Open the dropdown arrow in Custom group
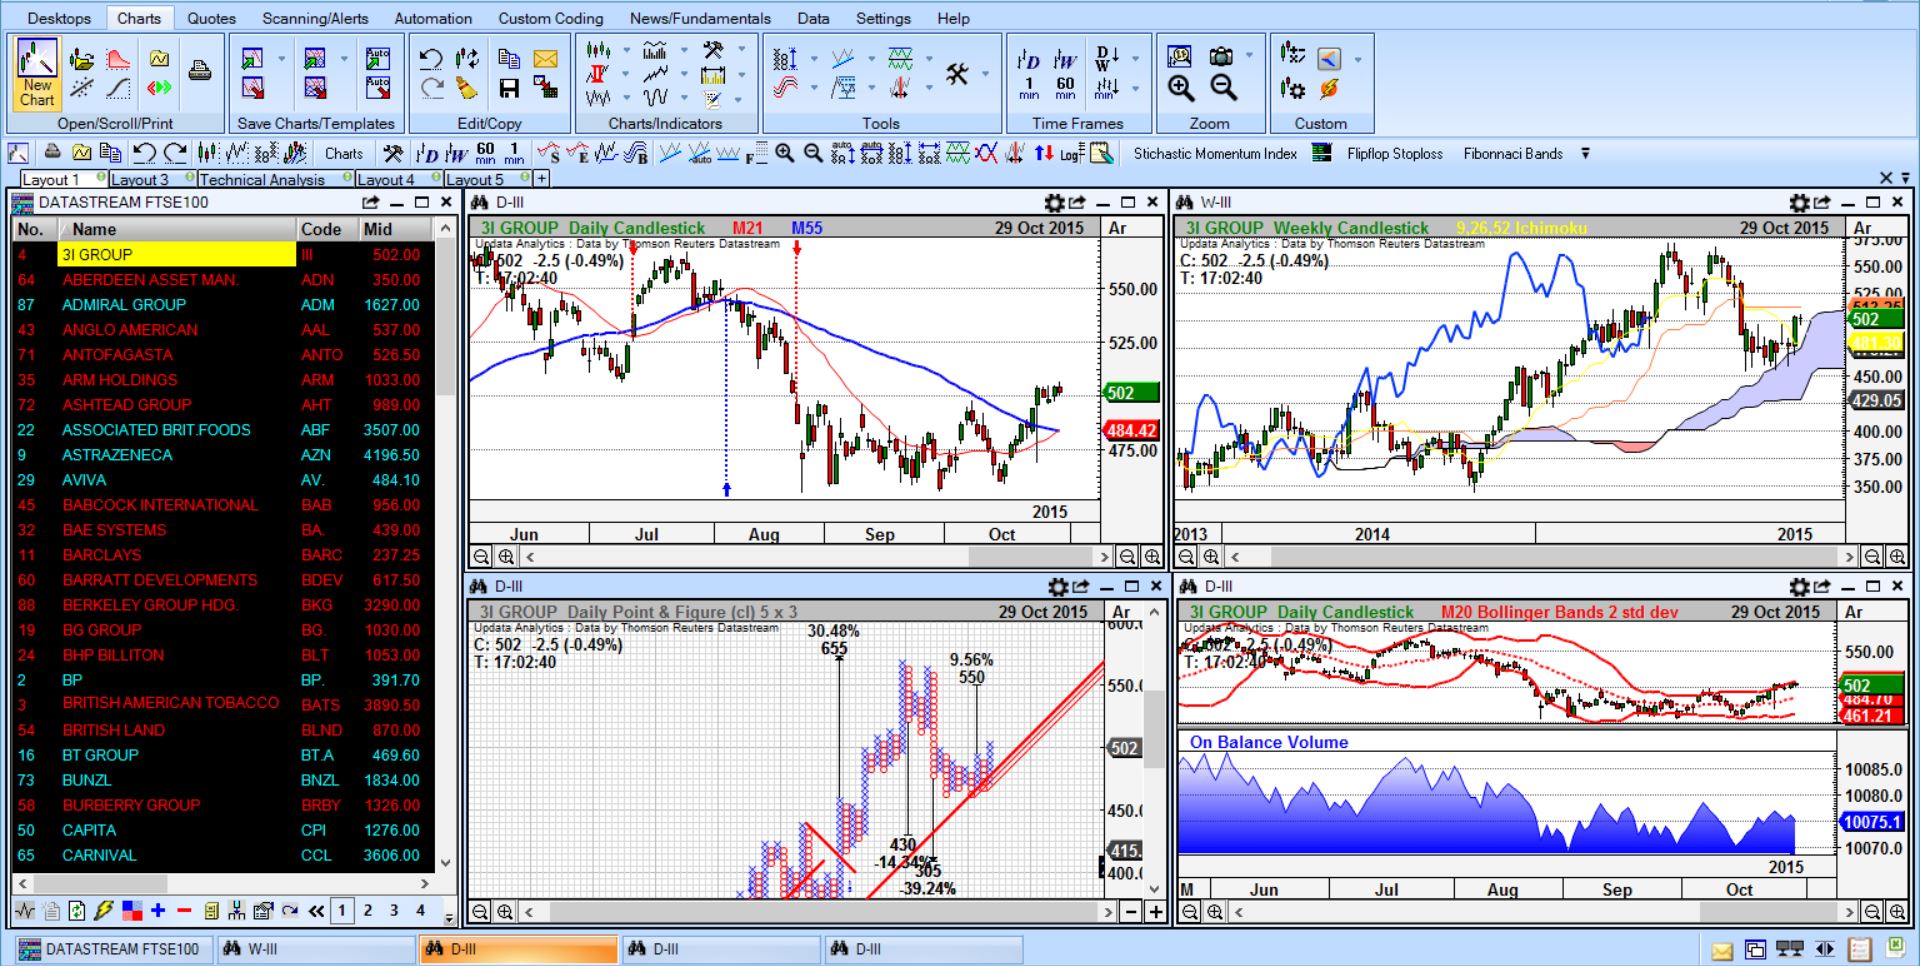This screenshot has width=1920, height=966. pos(1358,59)
